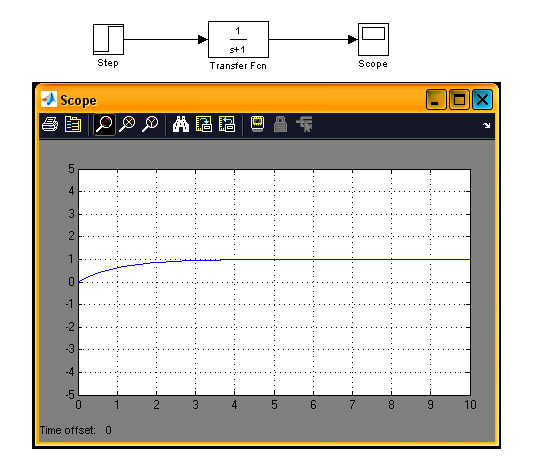Viewport: 536px width, 461px height.
Task: Minimize the Scope window
Action: pos(436,100)
